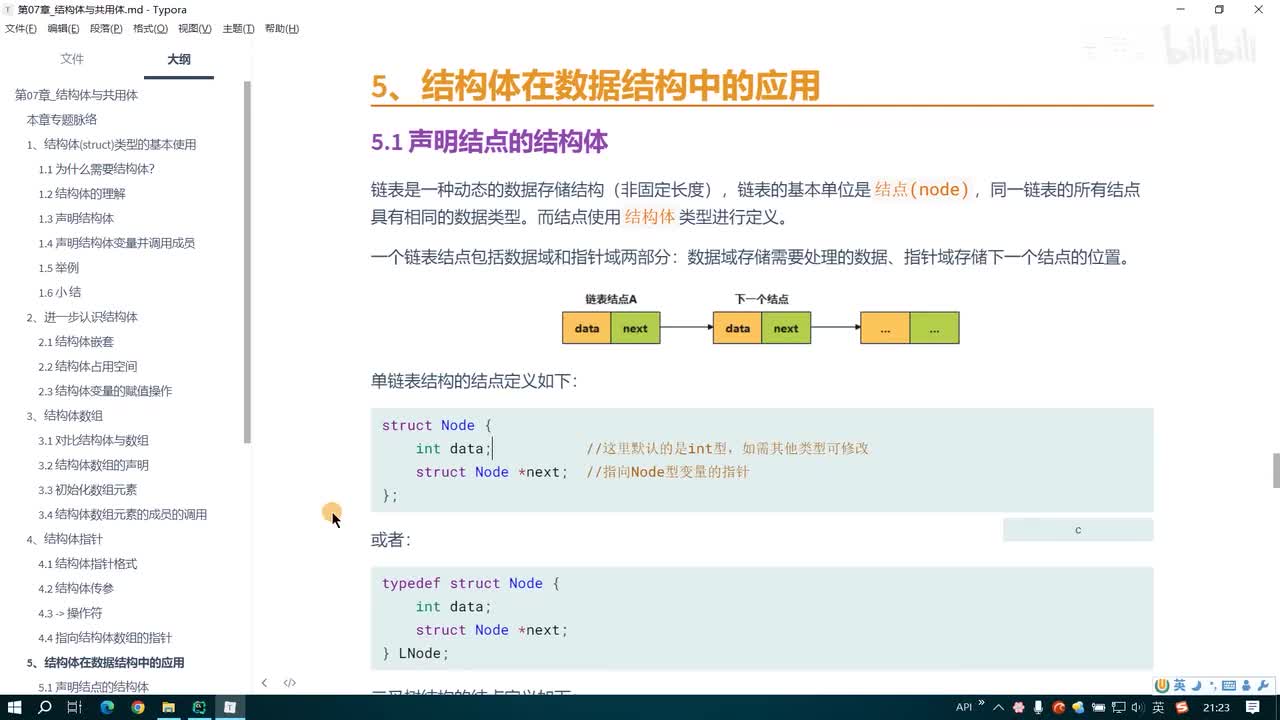The height and width of the screenshot is (720, 1280).
Task: Go to outline 2.1 结构体嵌套
Action: 76,342
